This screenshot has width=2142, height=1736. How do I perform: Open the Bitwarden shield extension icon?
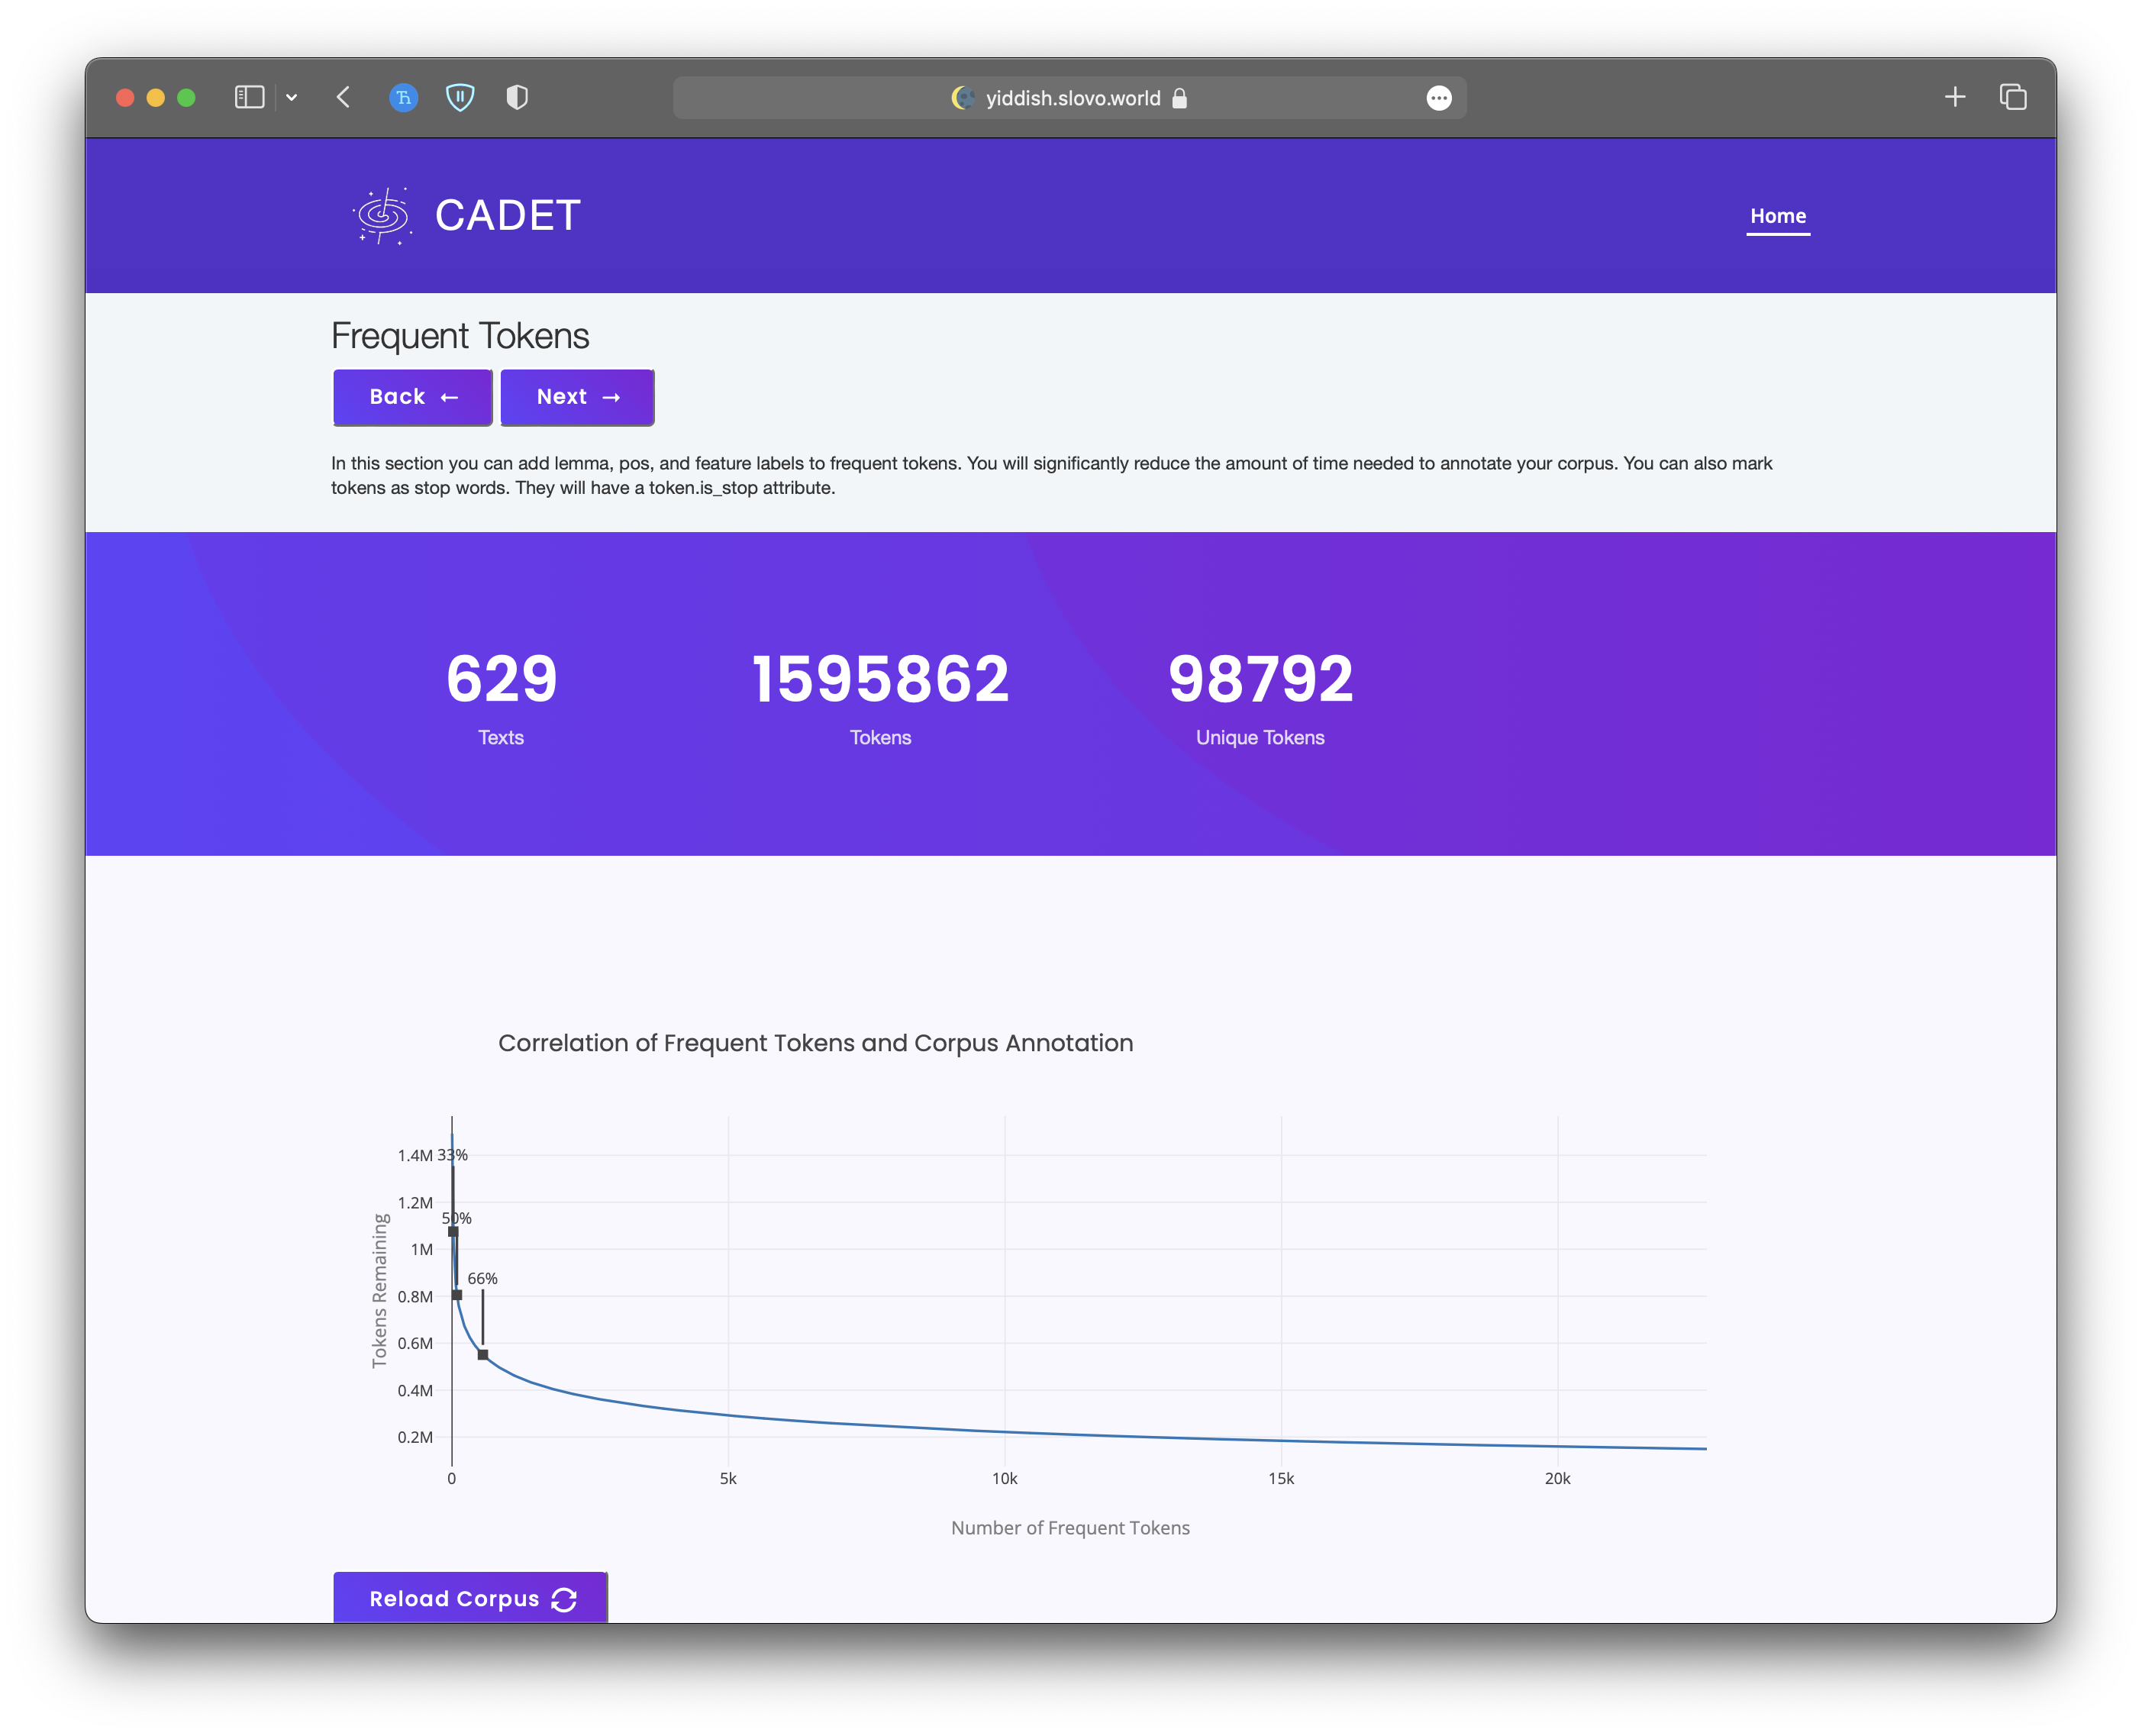coord(460,97)
